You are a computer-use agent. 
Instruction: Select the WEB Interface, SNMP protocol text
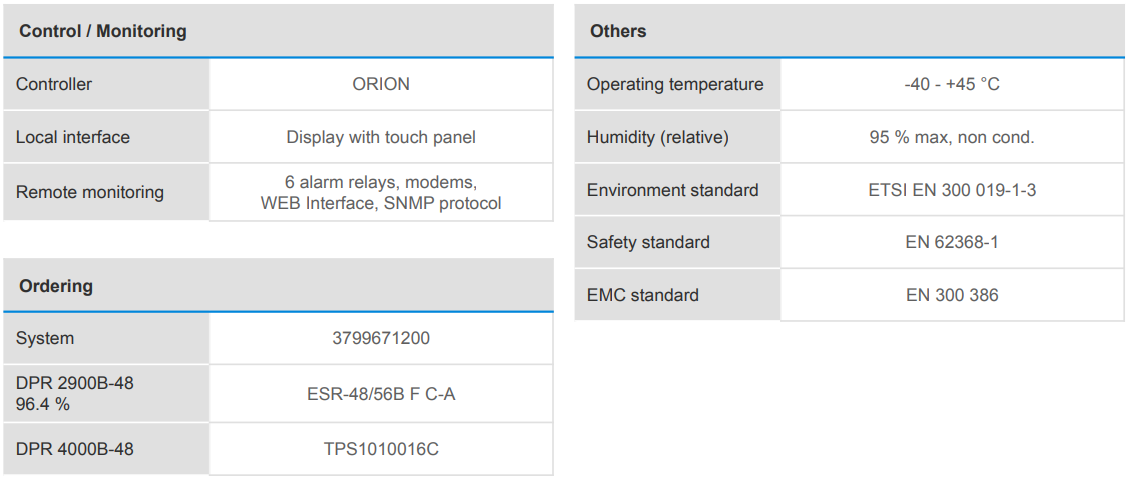[x=381, y=203]
